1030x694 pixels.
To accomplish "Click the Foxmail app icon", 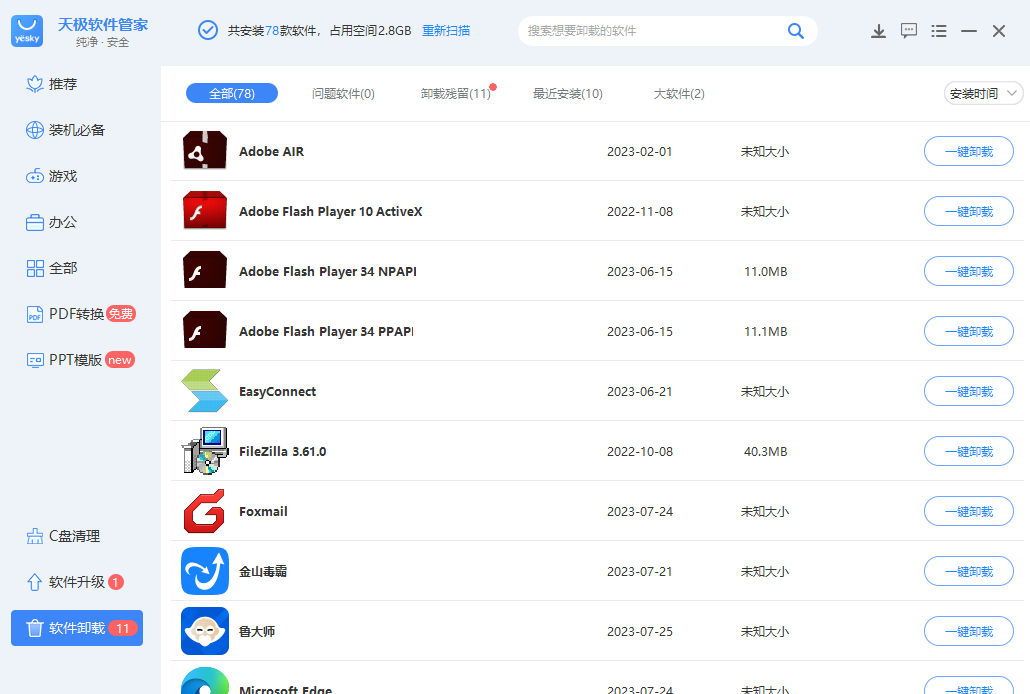I will [x=205, y=511].
